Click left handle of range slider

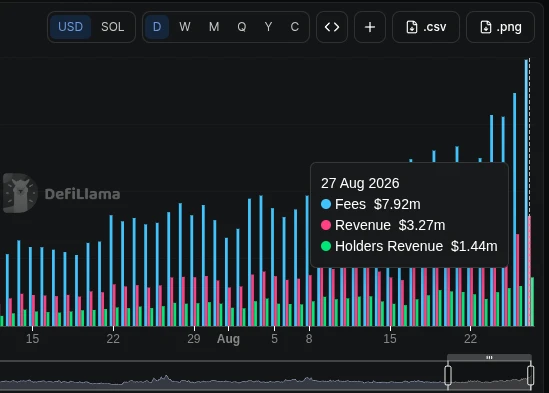coord(448,375)
